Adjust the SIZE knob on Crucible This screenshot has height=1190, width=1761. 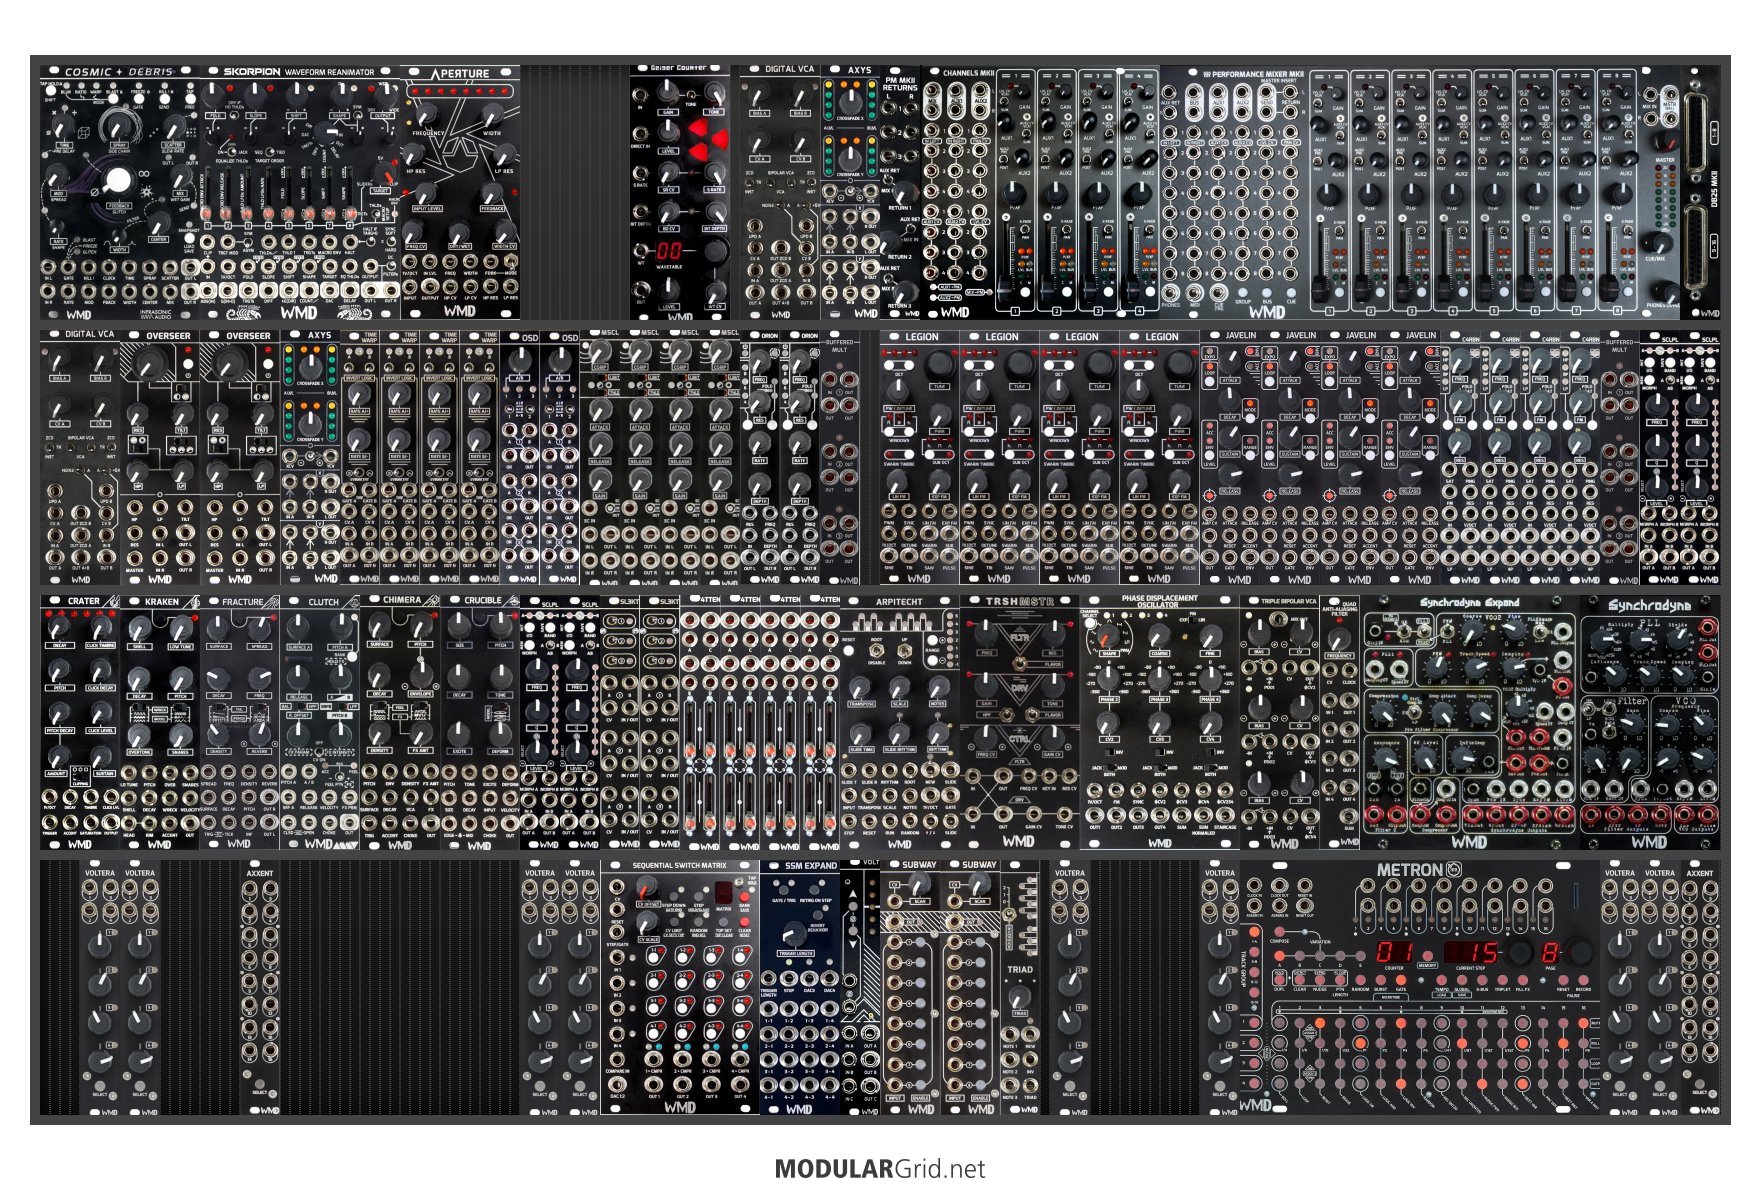tap(460, 627)
